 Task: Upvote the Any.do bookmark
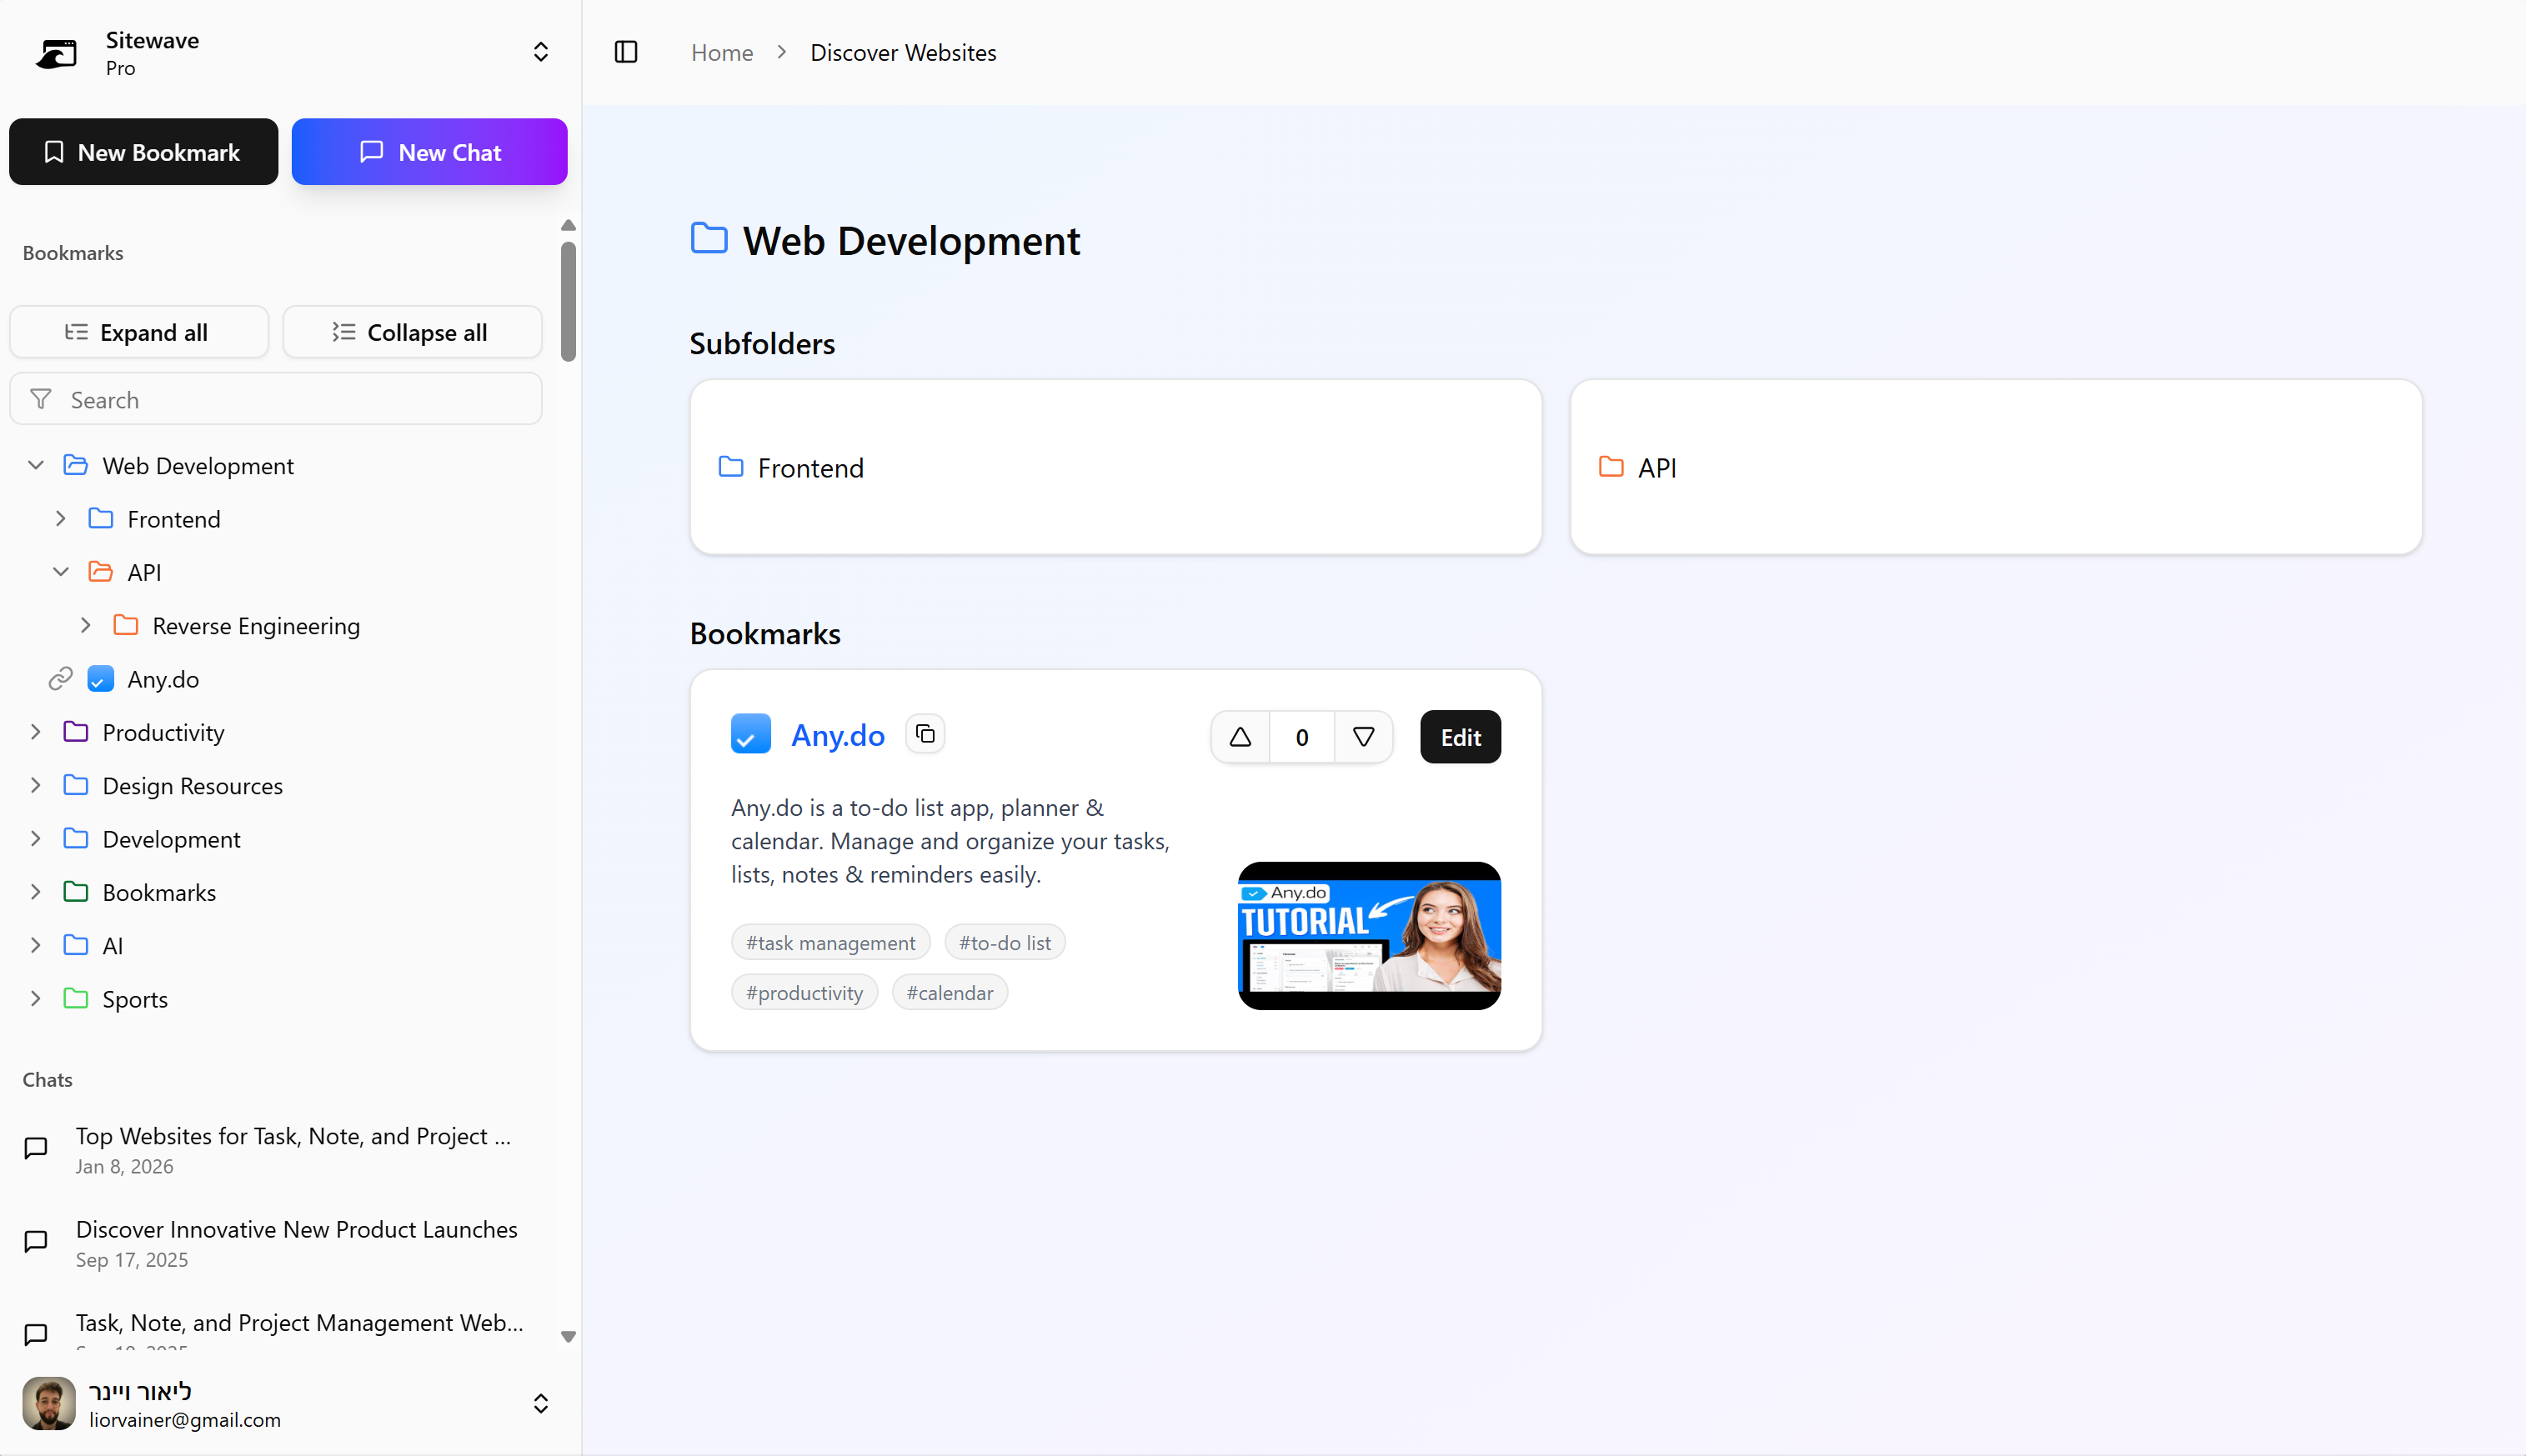[x=1240, y=737]
